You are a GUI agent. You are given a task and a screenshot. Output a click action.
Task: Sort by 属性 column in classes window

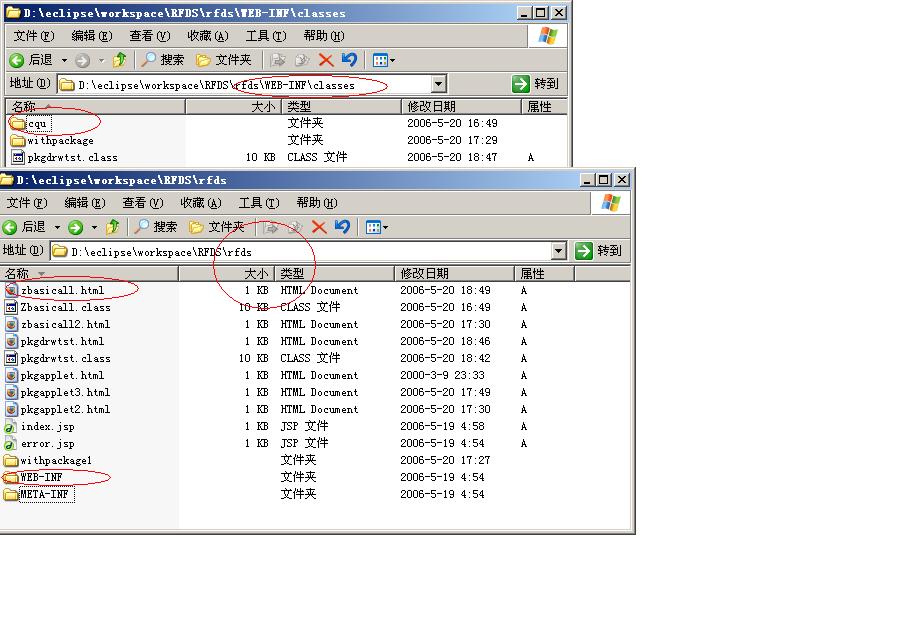point(544,107)
